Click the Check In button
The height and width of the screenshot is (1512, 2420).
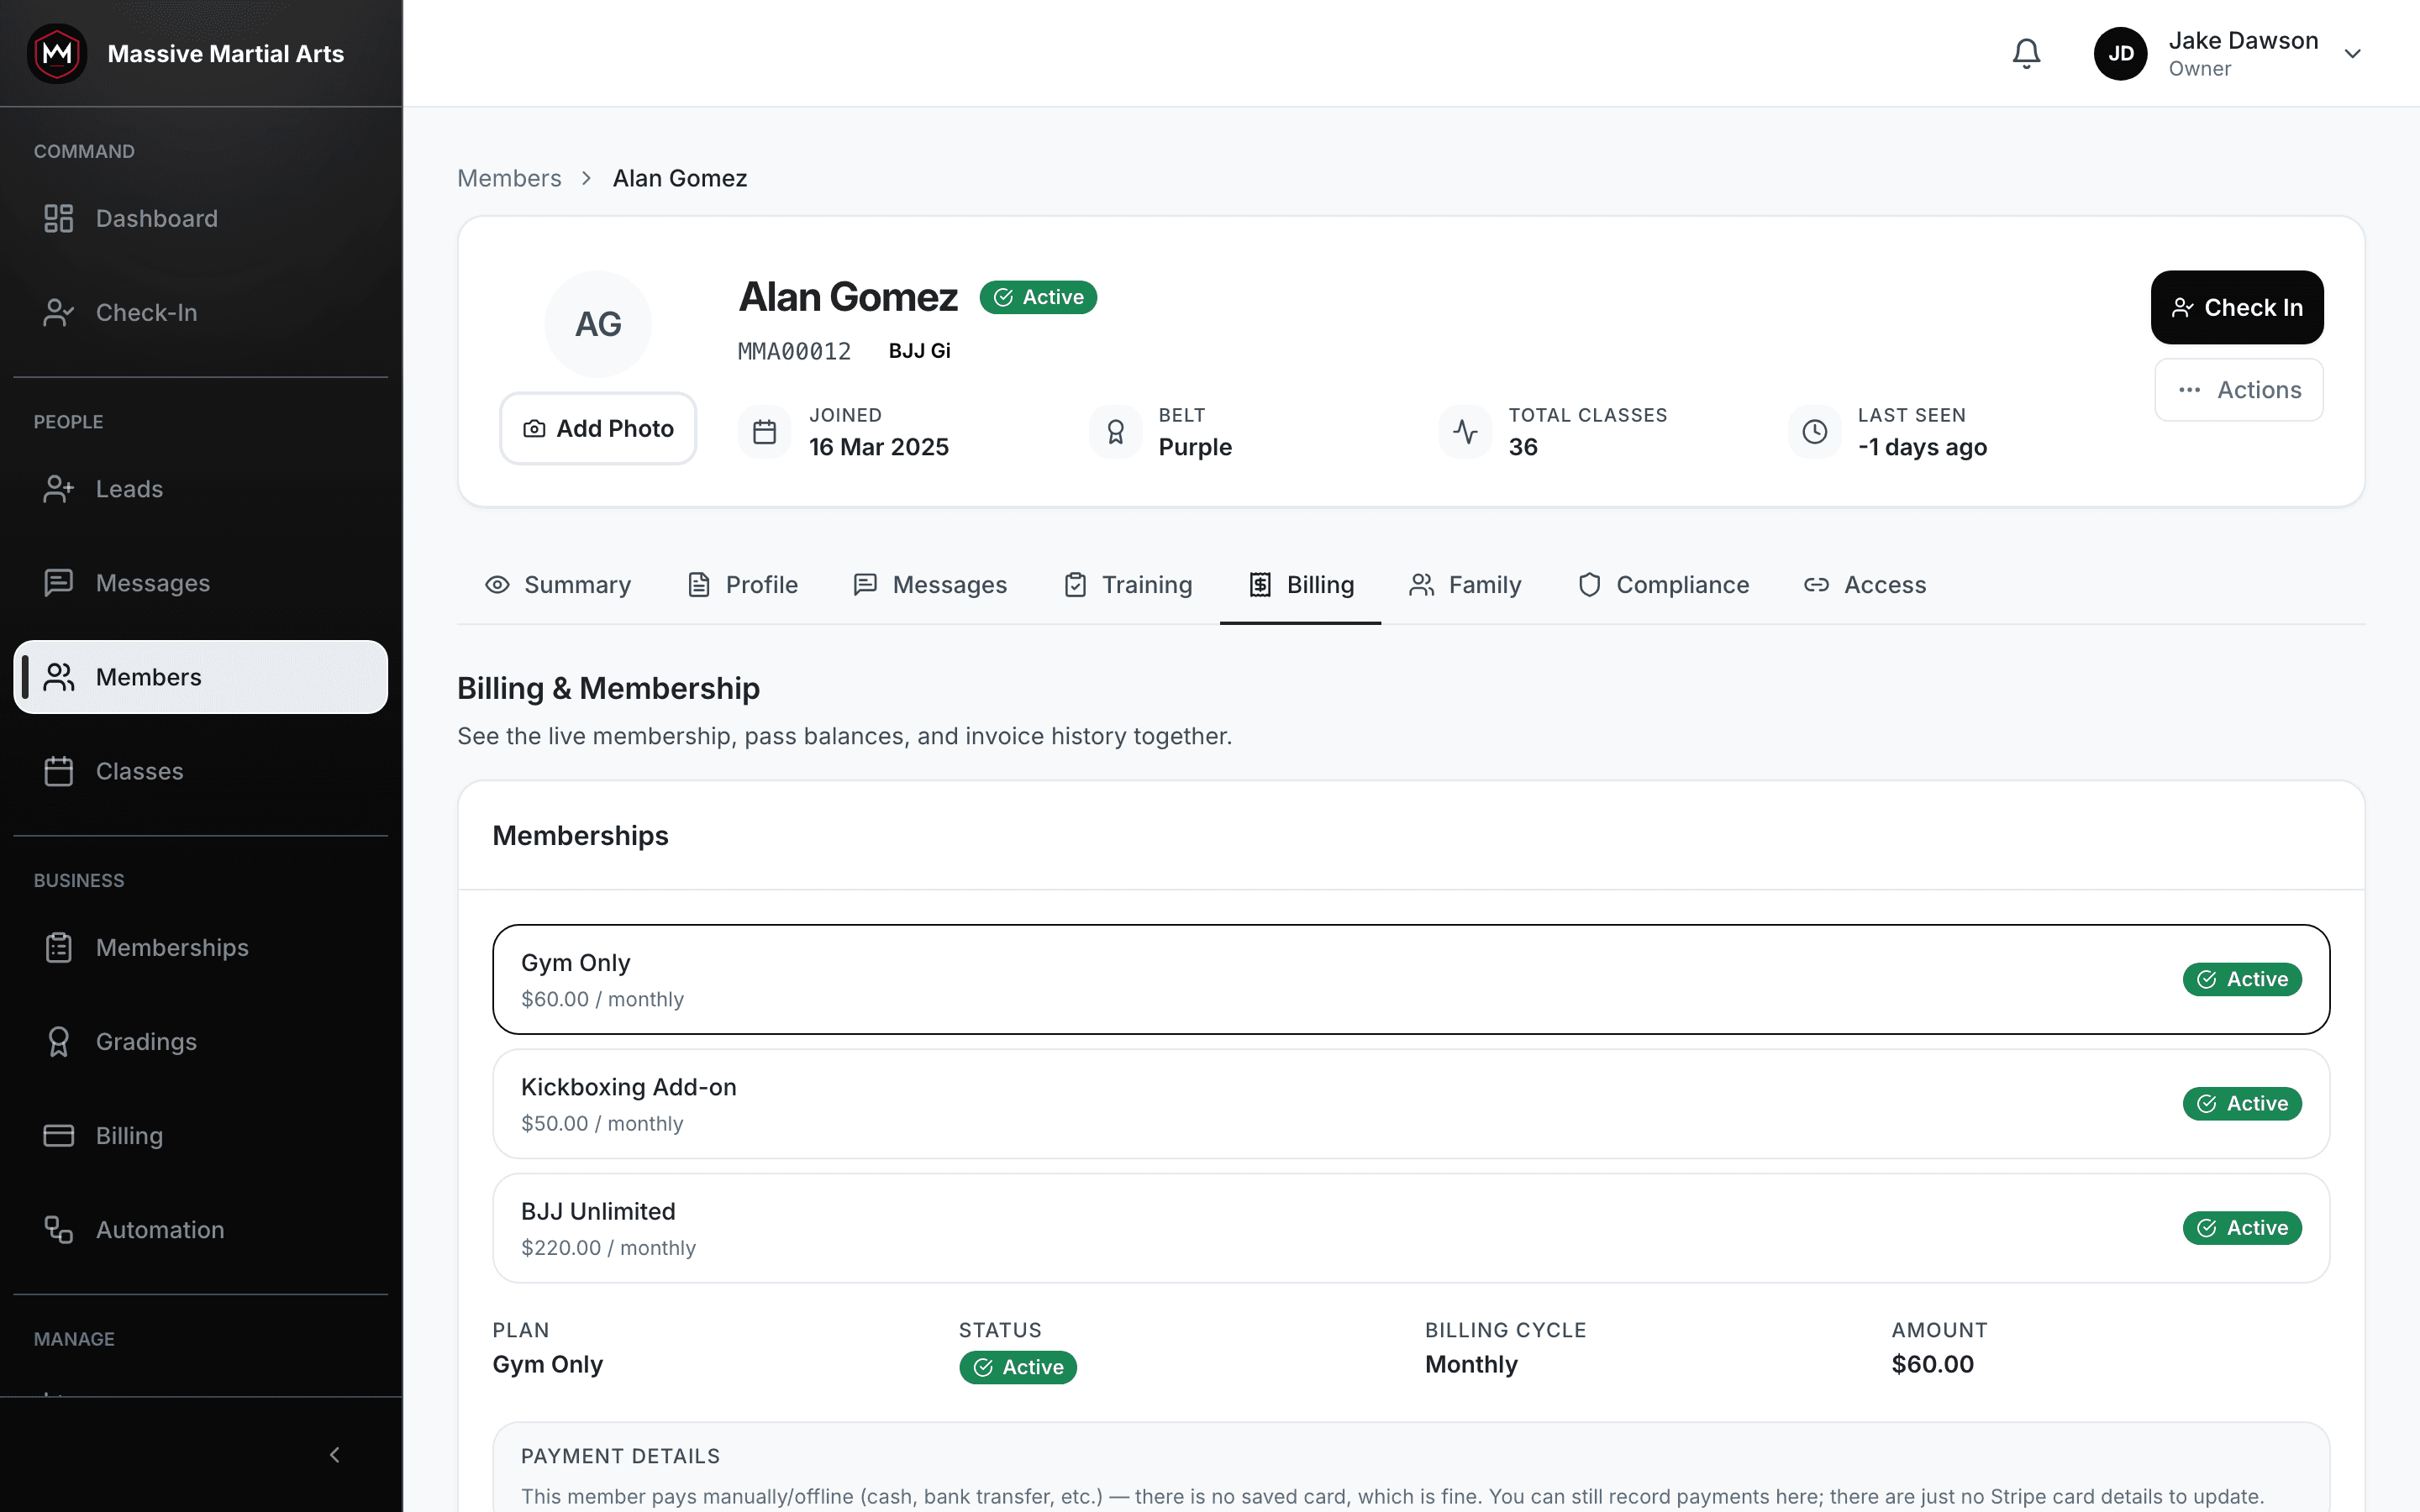[x=2237, y=307]
